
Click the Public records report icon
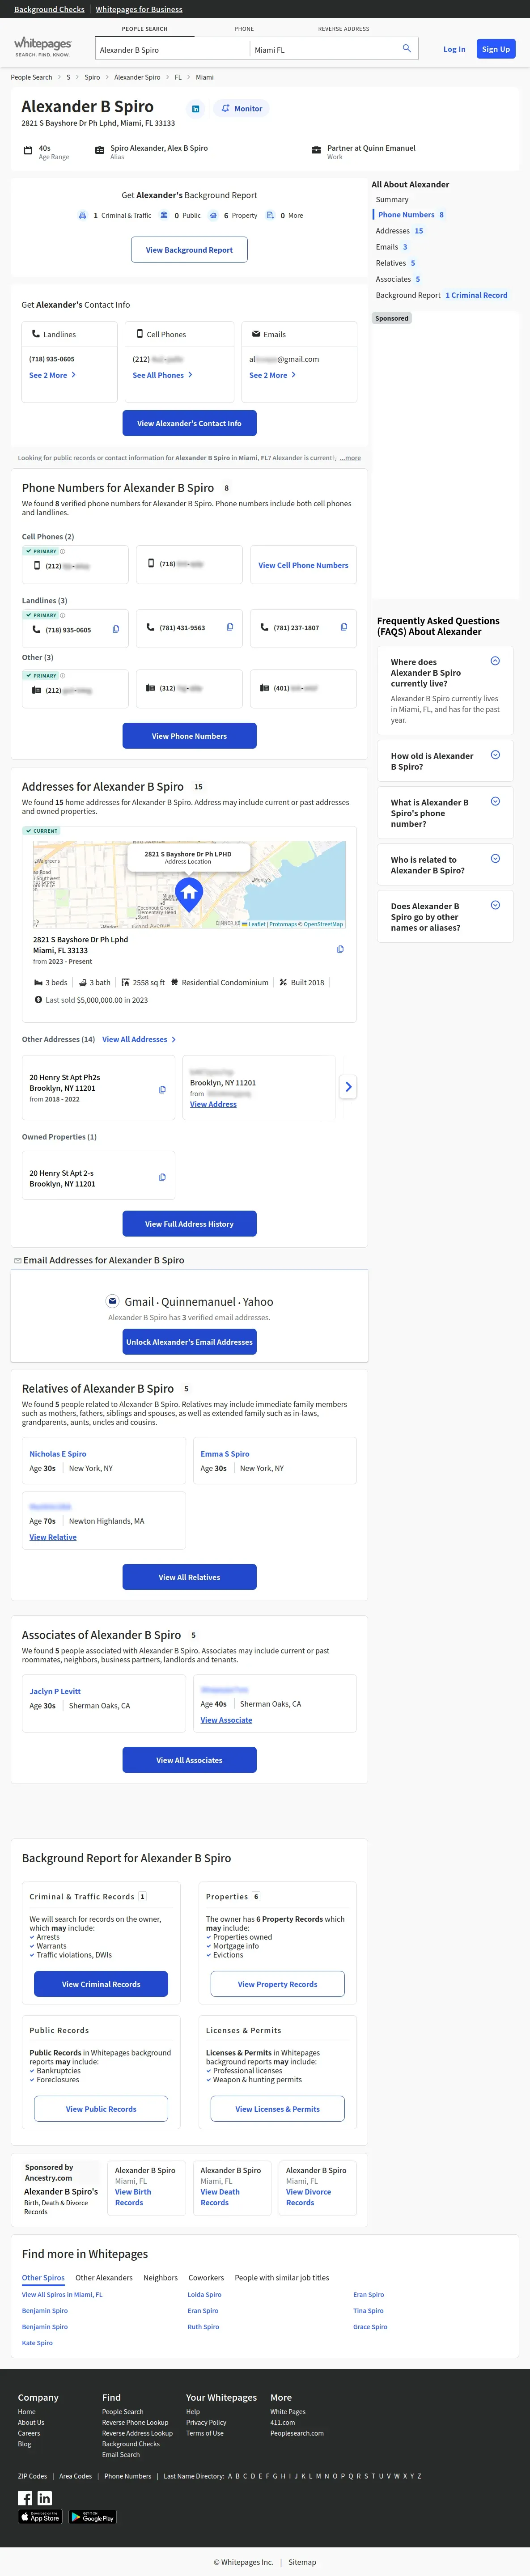(x=164, y=215)
